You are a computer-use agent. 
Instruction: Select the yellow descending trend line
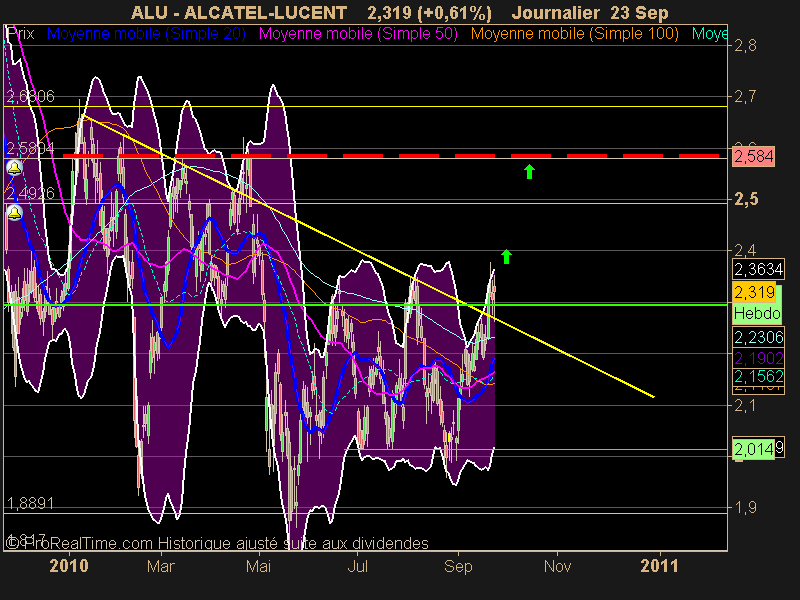(367, 256)
